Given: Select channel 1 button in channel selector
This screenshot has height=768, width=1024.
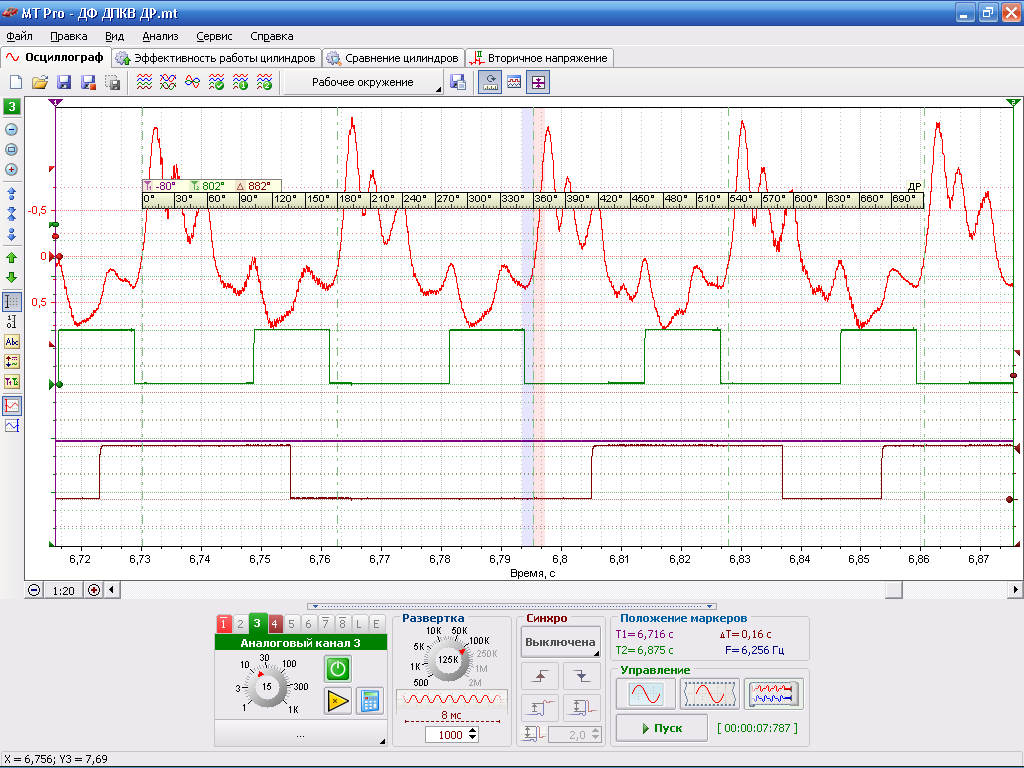Looking at the screenshot, I should tap(223, 624).
